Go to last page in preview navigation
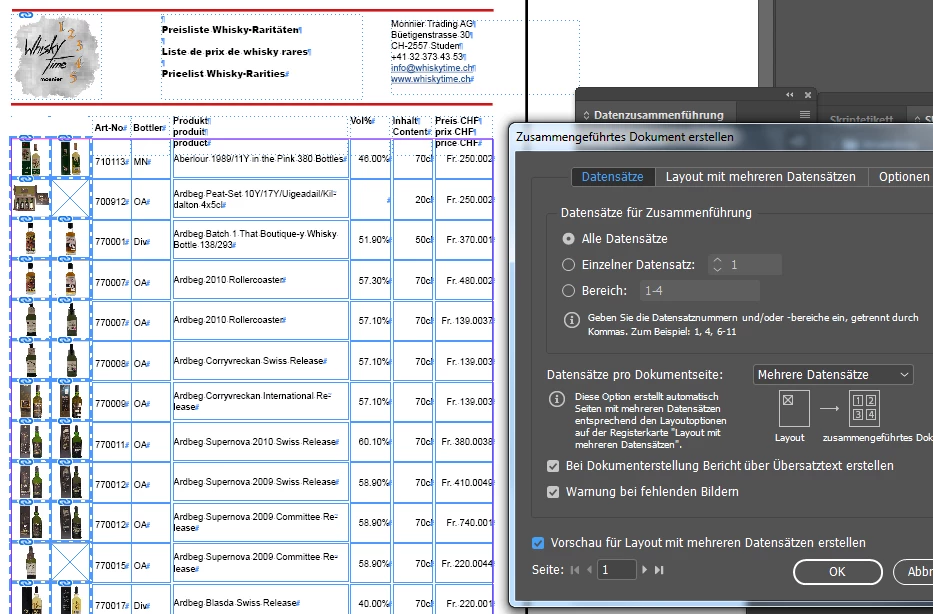The height and width of the screenshot is (614, 933). point(659,570)
